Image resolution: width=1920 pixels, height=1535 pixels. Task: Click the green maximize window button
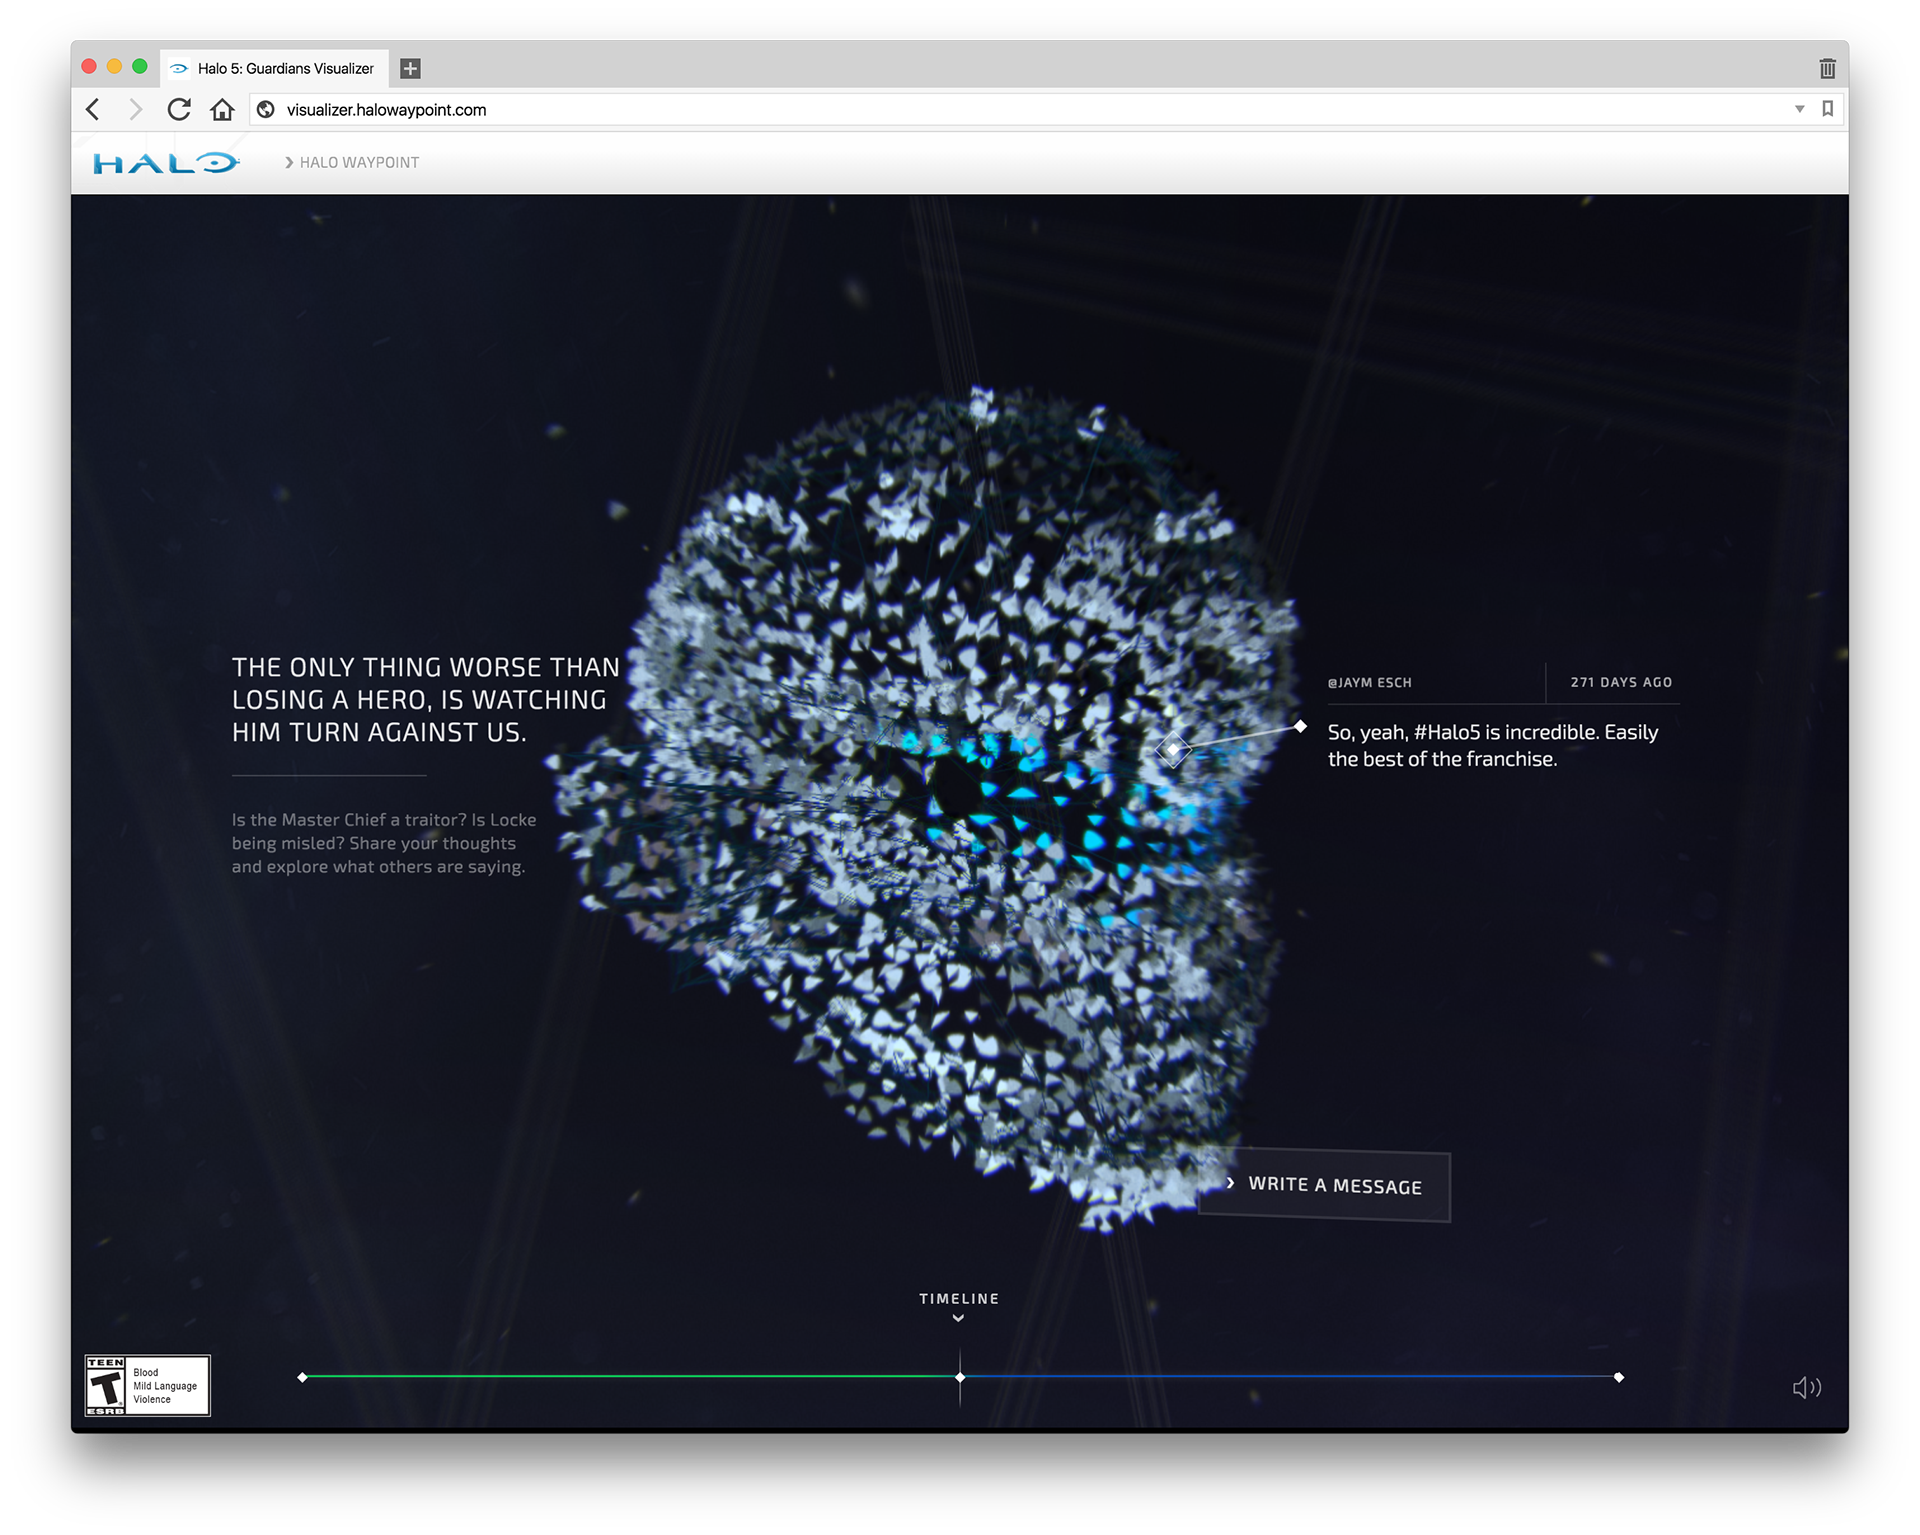[140, 66]
